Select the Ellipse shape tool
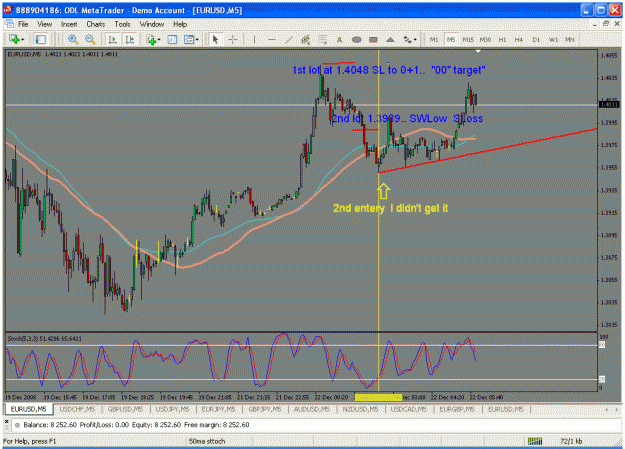The width and height of the screenshot is (625, 449). pos(357,39)
